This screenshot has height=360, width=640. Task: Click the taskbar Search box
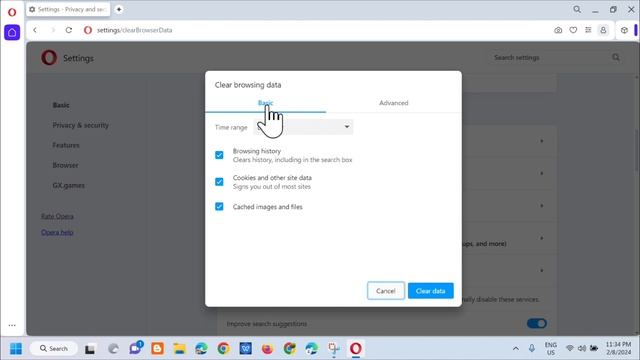53,349
